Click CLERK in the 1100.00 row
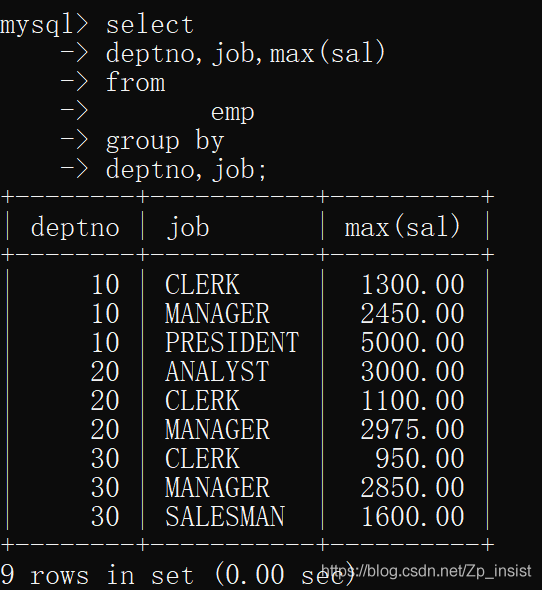Screen dimensions: 542x590 tap(202, 400)
